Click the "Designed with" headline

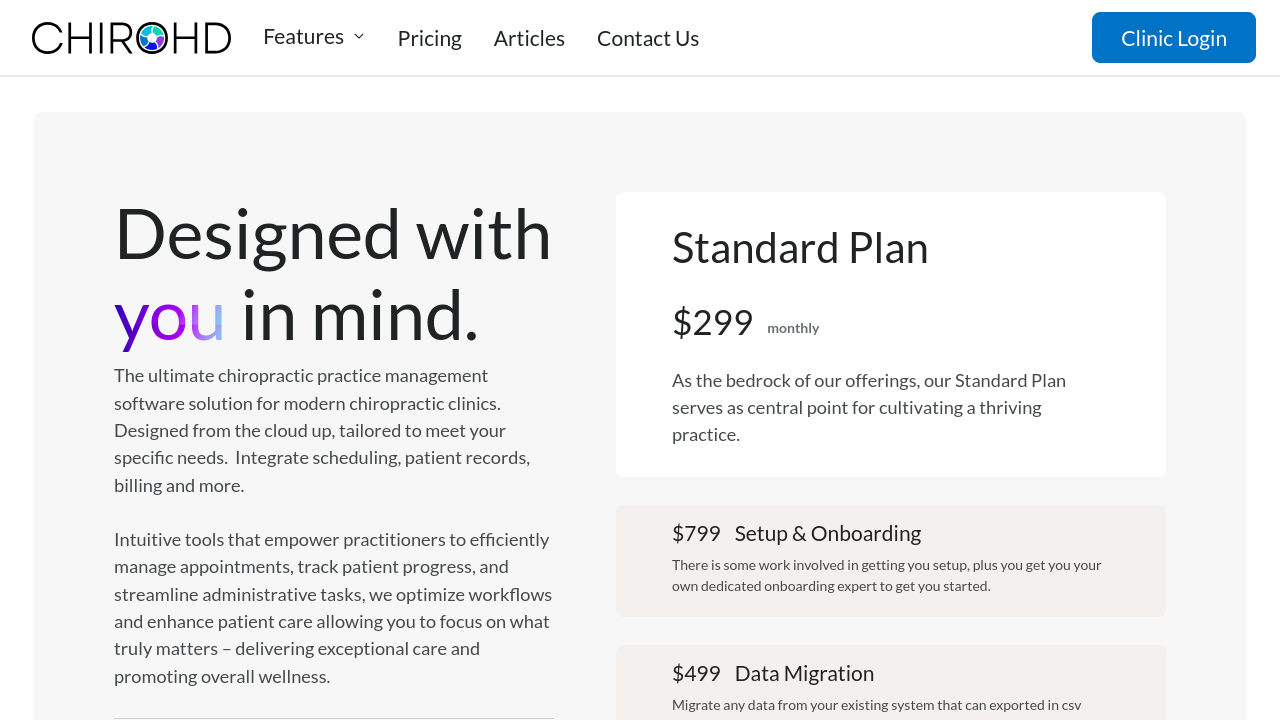pyautogui.click(x=333, y=233)
